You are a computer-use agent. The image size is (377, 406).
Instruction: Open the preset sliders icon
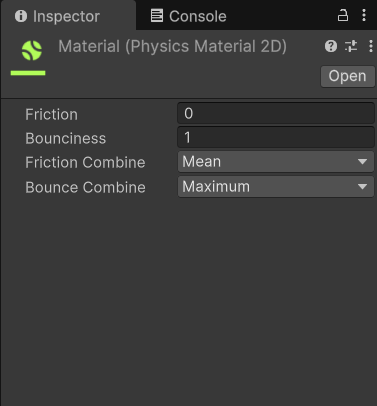click(351, 46)
